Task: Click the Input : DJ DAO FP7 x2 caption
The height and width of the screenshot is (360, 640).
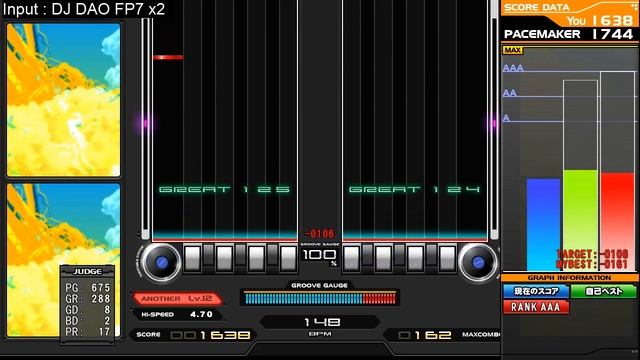Action: click(x=84, y=9)
